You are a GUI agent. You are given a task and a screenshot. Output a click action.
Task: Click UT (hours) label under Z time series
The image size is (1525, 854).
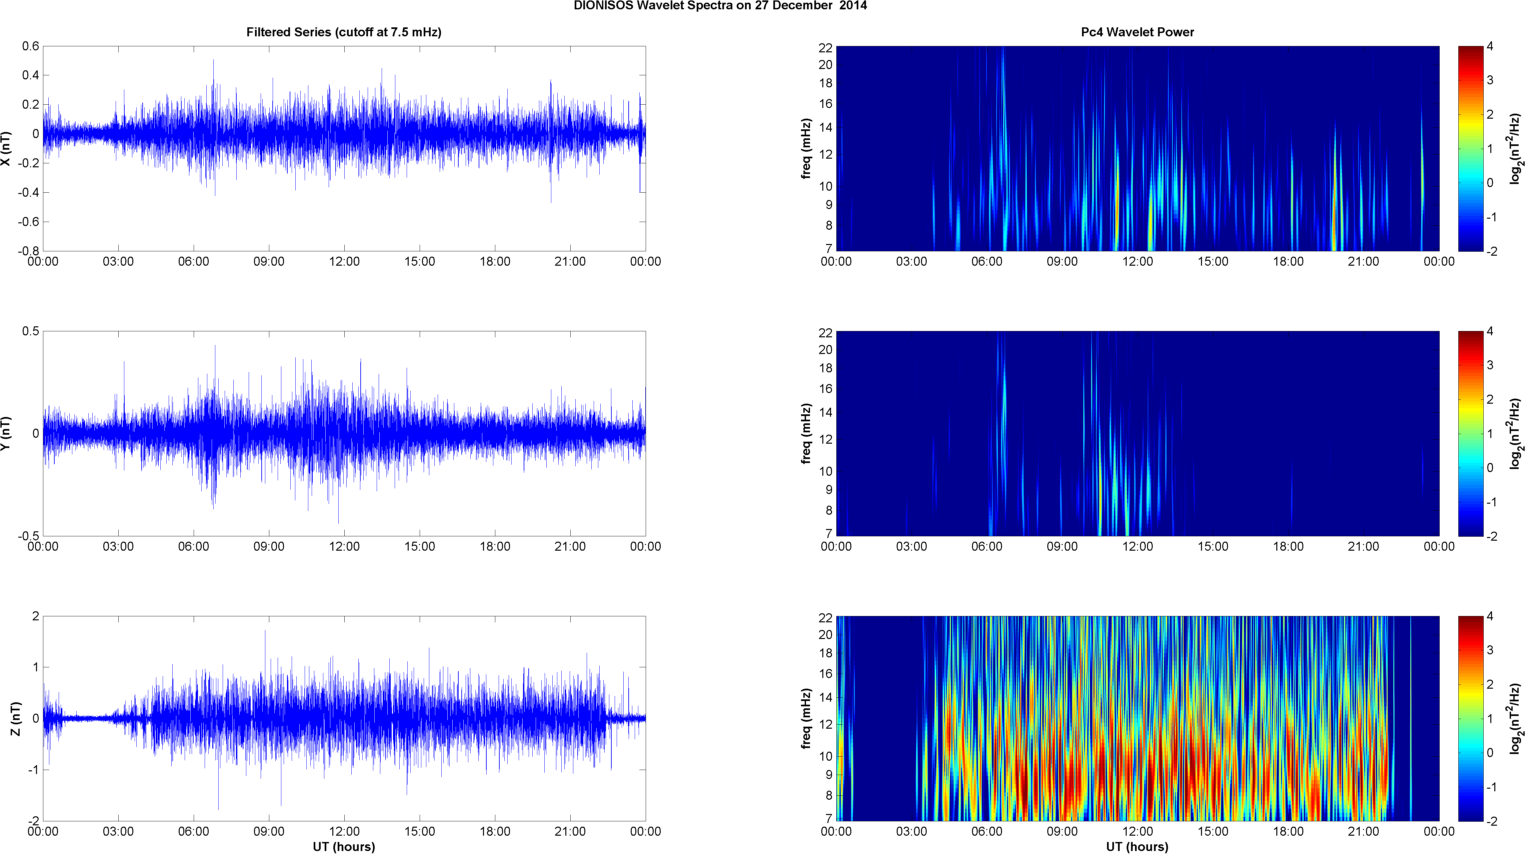point(344,846)
